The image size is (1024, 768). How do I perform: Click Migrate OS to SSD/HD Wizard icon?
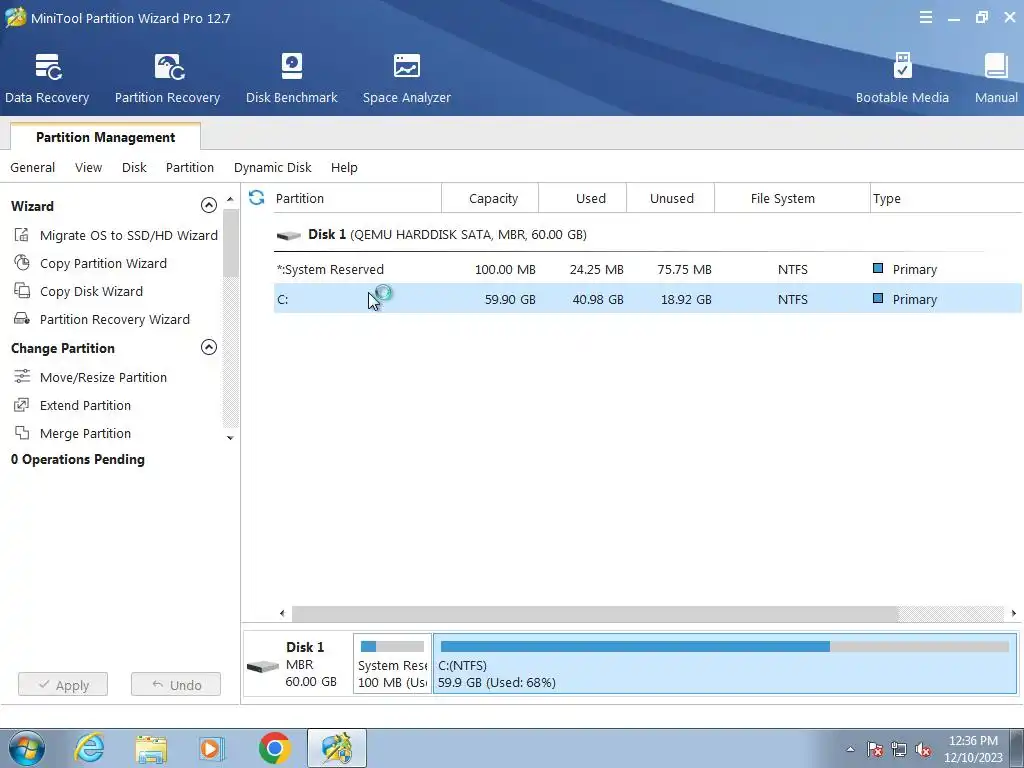coord(22,234)
